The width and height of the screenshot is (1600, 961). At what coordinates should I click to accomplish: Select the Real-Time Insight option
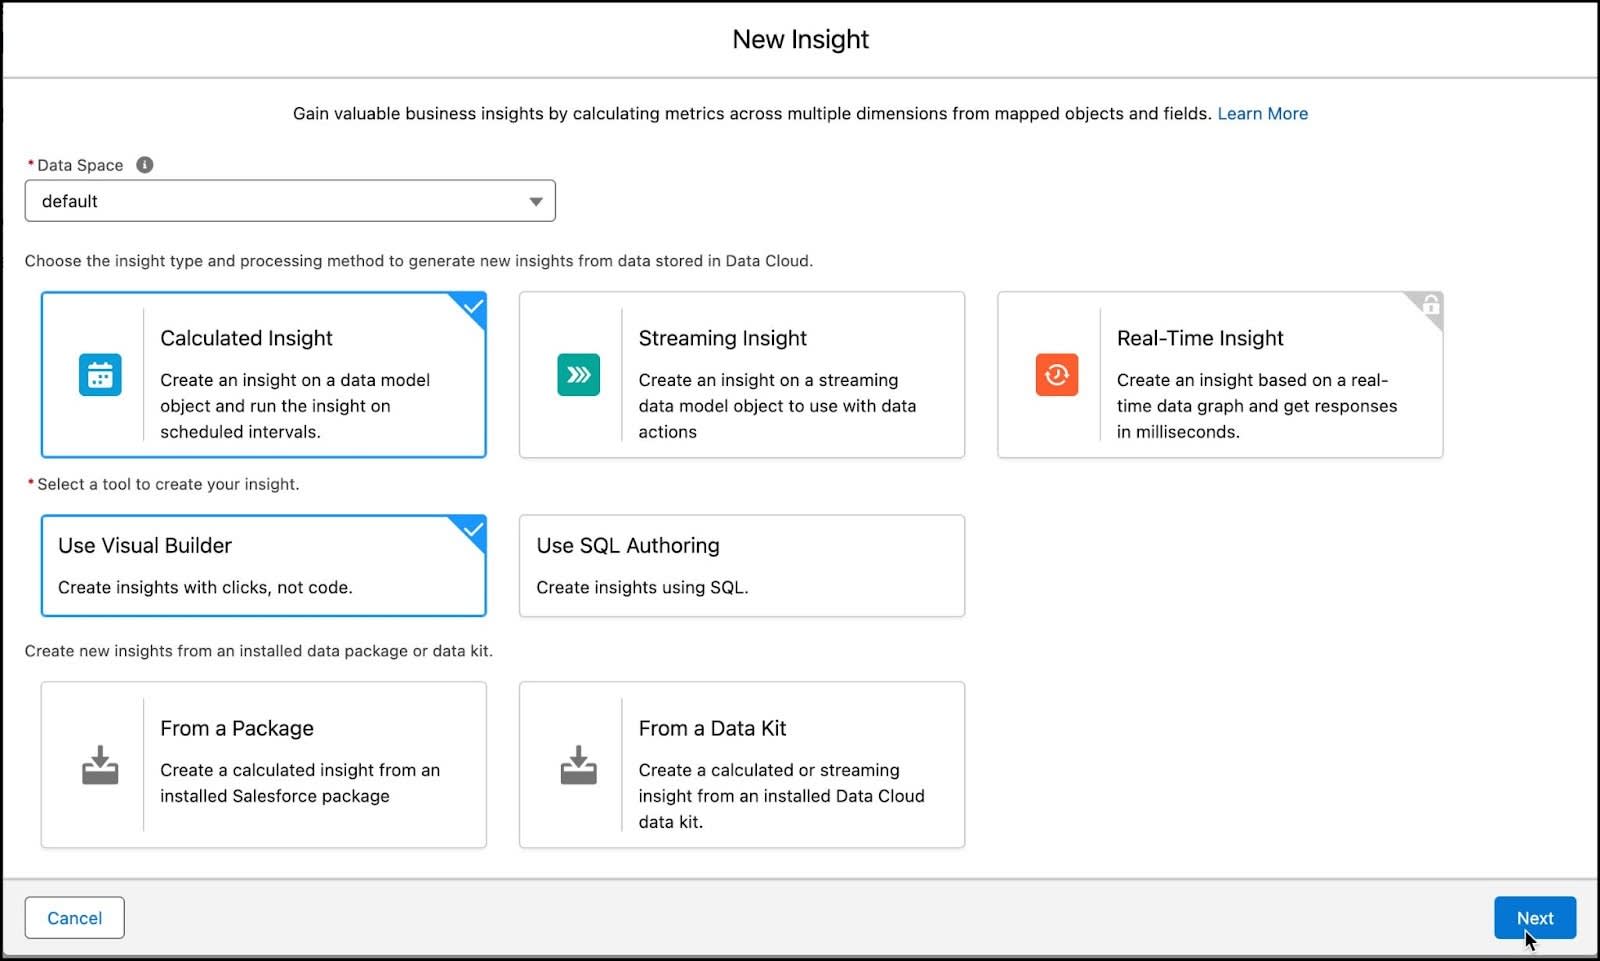(1219, 375)
